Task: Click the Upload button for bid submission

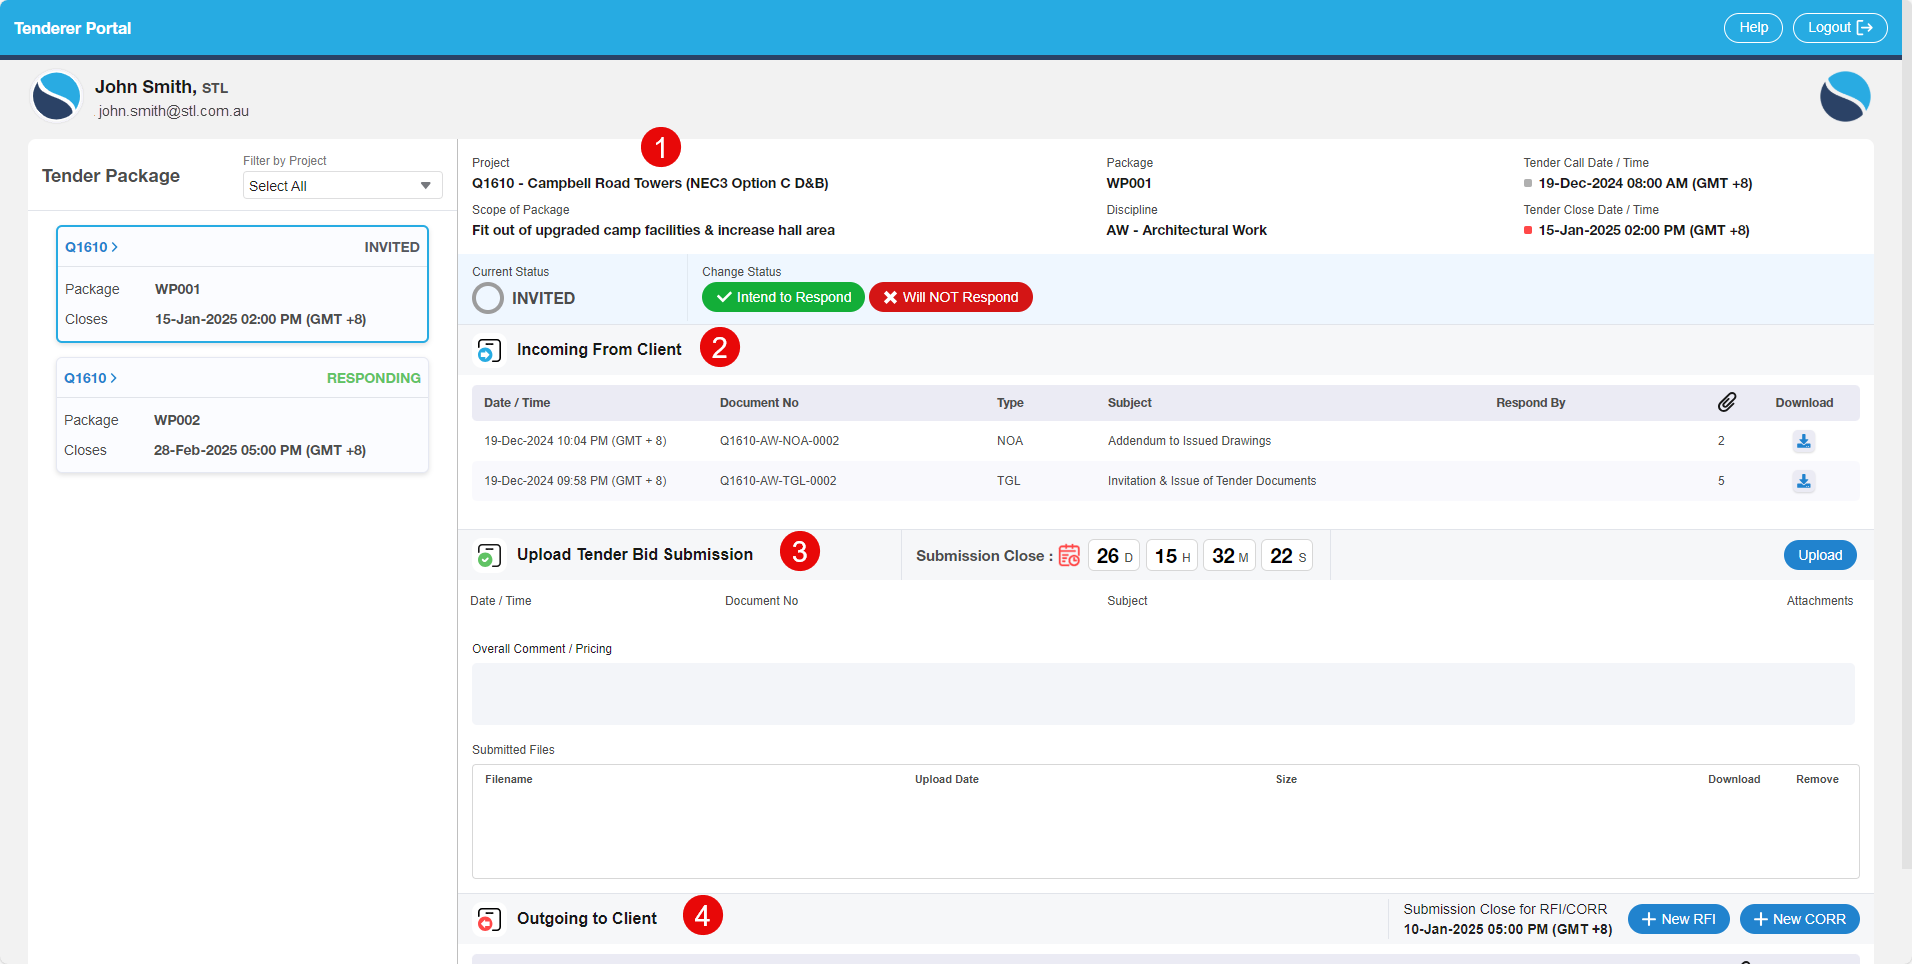Action: pos(1820,555)
